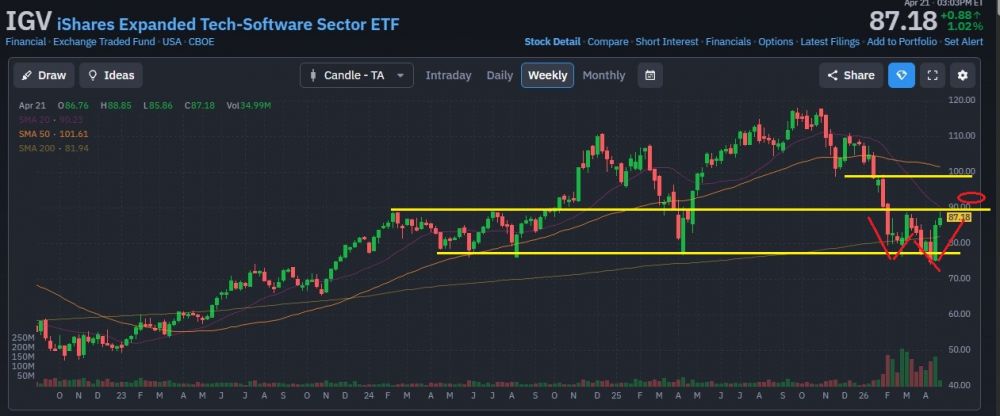Open the Financials link
This screenshot has height=416, width=1000.
pos(728,41)
